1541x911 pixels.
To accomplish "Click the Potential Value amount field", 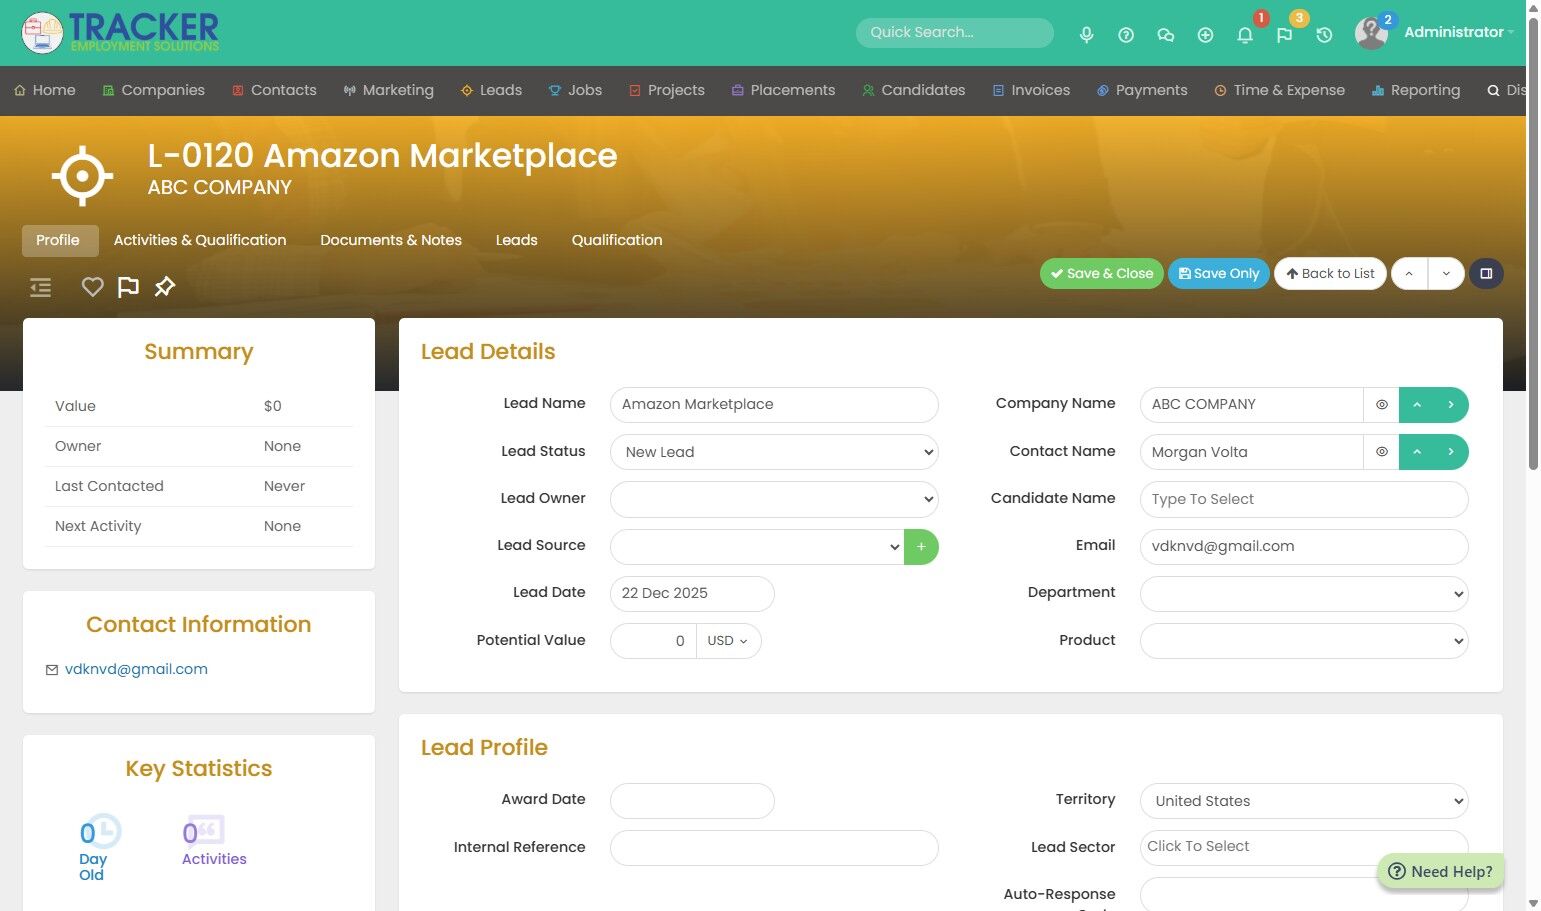I will (653, 641).
